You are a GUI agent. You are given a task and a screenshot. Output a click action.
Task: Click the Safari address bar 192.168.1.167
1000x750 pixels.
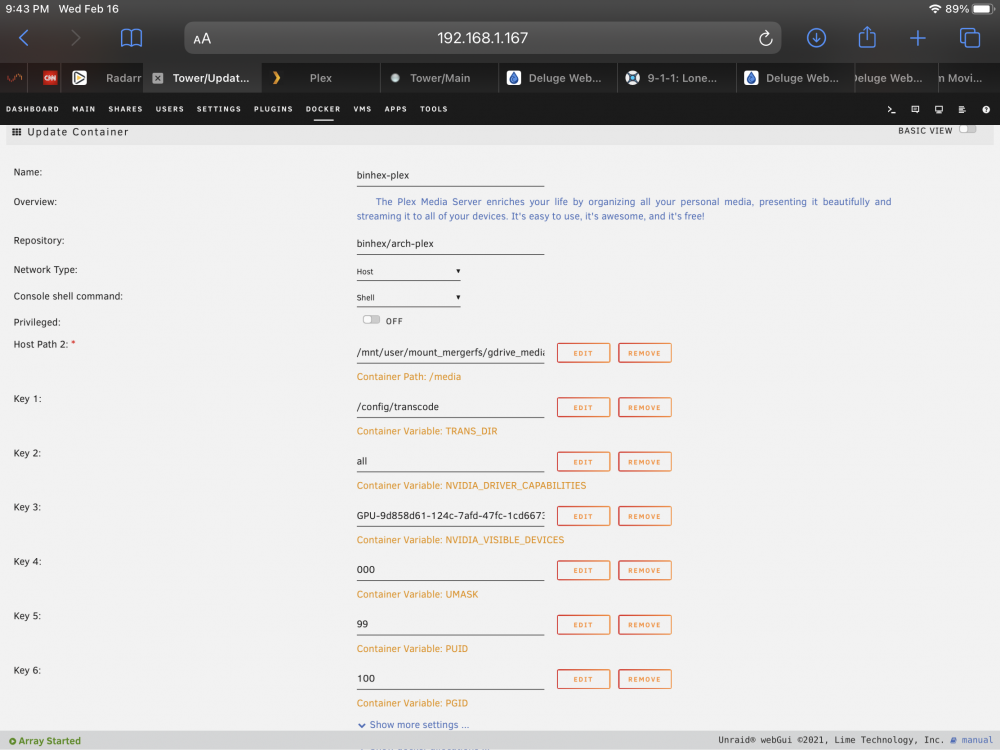(483, 38)
